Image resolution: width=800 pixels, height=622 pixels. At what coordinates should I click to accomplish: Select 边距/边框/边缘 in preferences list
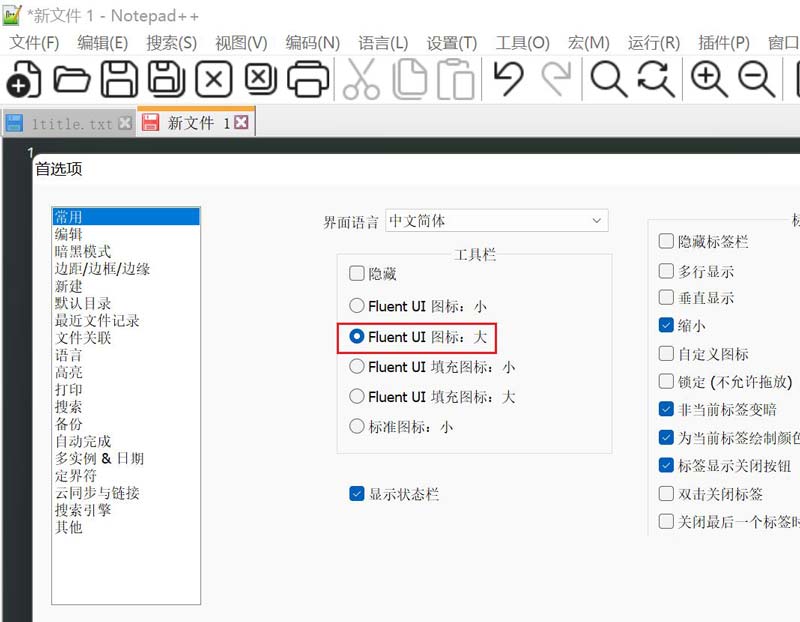[126, 268]
